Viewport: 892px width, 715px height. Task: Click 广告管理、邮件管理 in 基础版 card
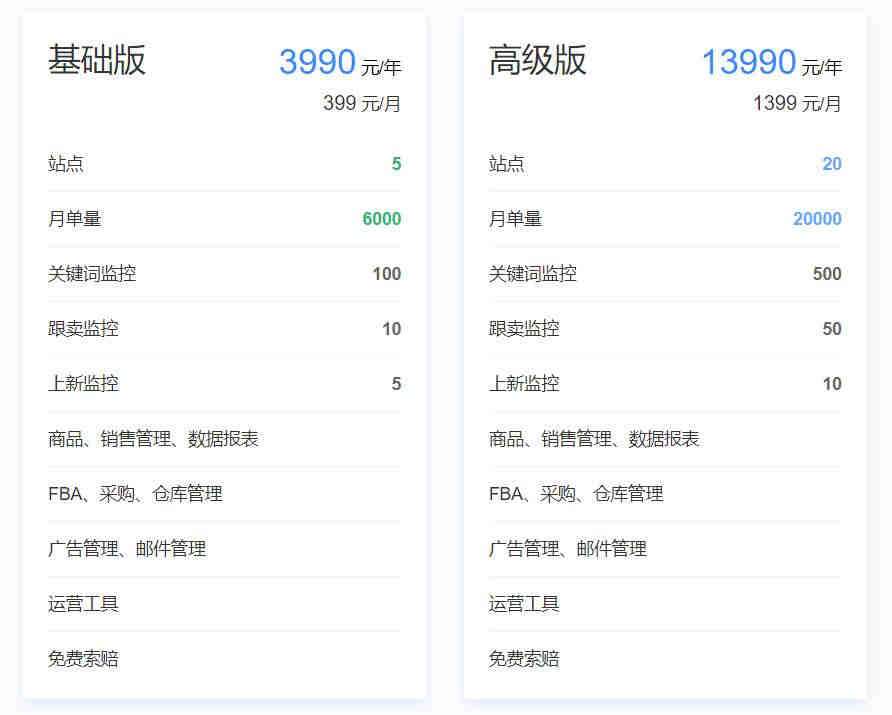[x=127, y=549]
